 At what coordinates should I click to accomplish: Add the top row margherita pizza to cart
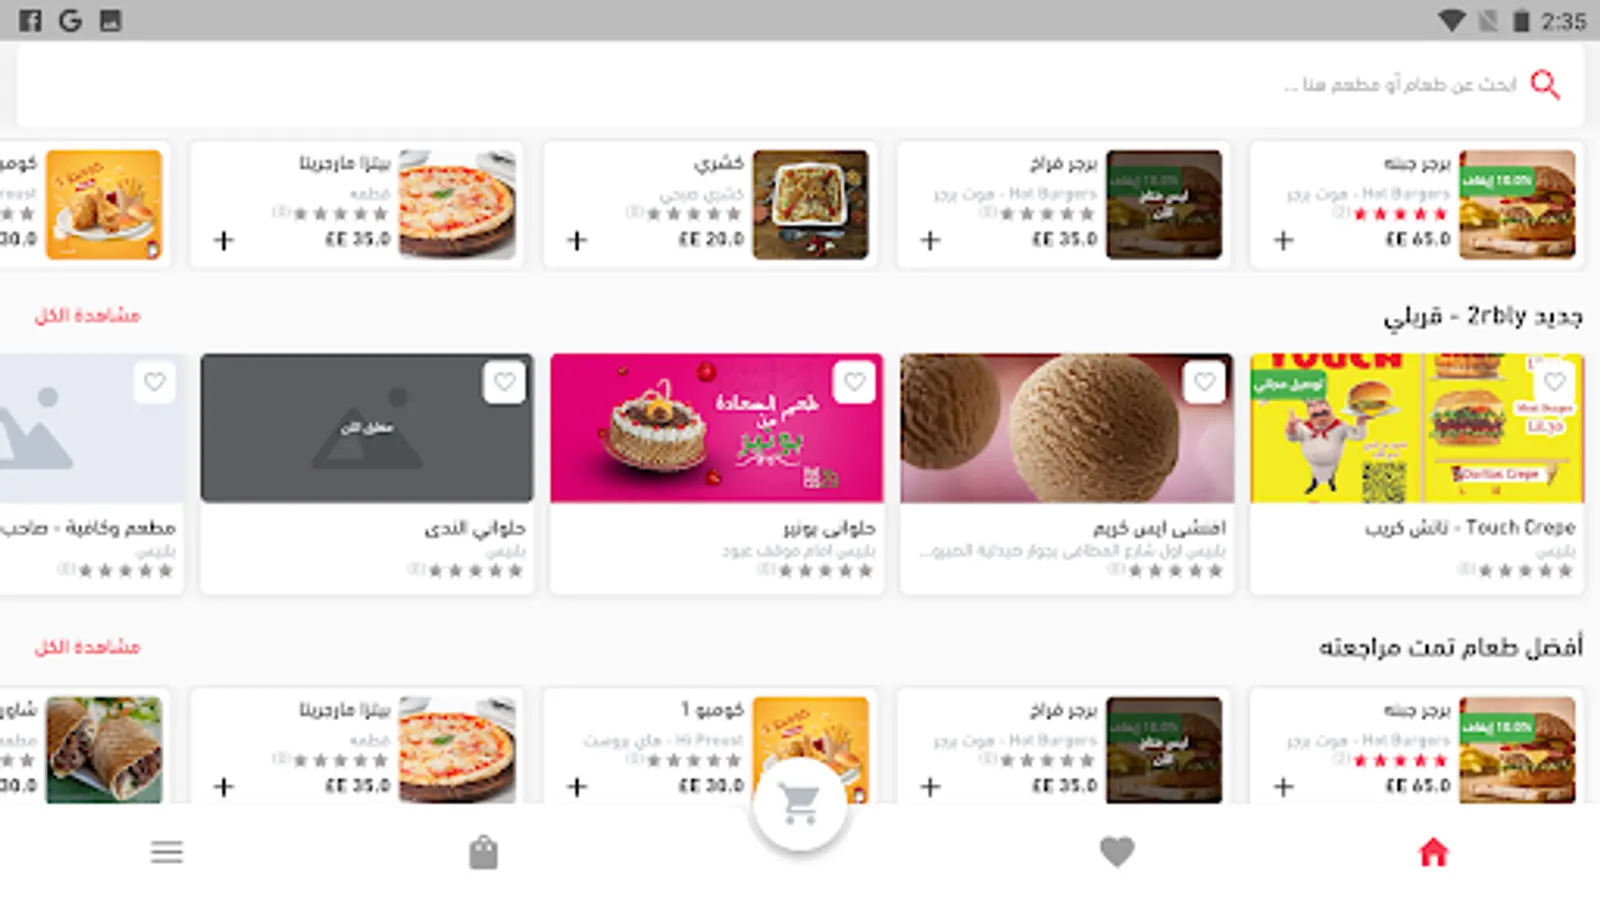[x=224, y=240]
